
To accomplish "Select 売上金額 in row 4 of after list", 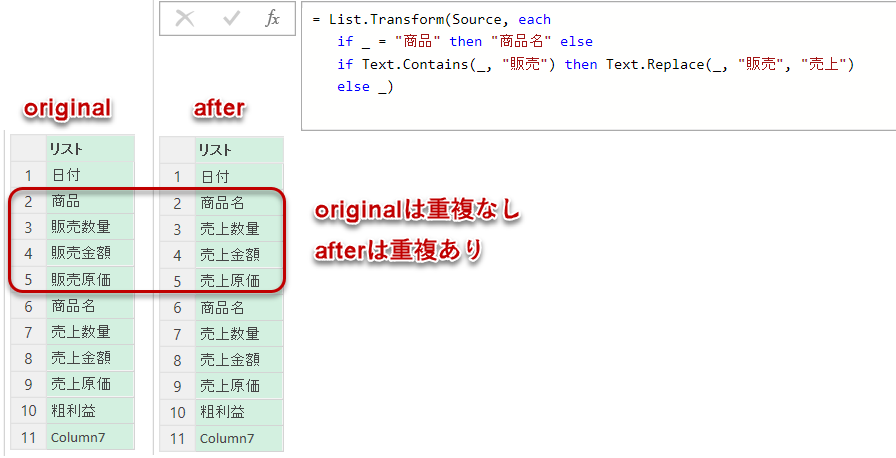I will (x=239, y=255).
